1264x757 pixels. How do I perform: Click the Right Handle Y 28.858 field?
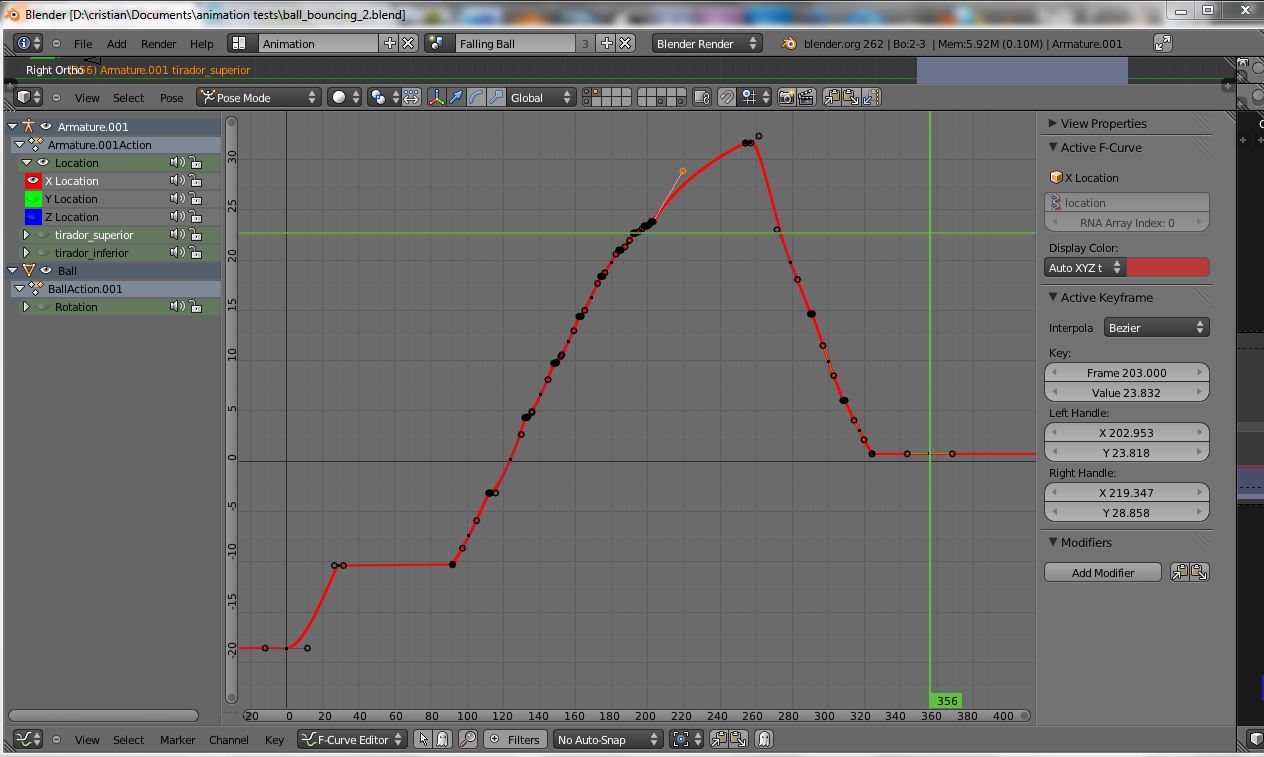pyautogui.click(x=1127, y=512)
